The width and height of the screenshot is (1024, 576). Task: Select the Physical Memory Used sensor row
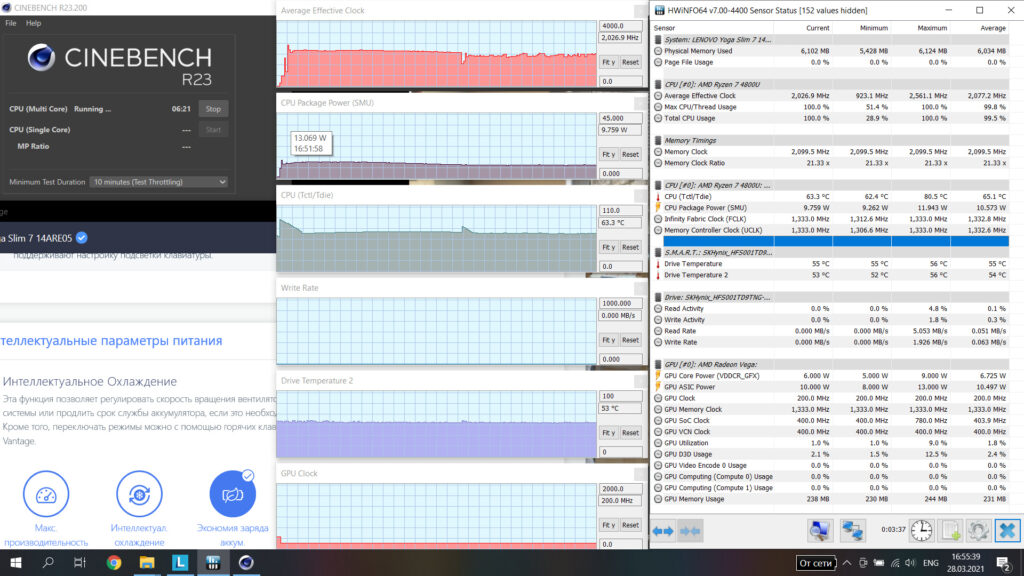(x=831, y=51)
